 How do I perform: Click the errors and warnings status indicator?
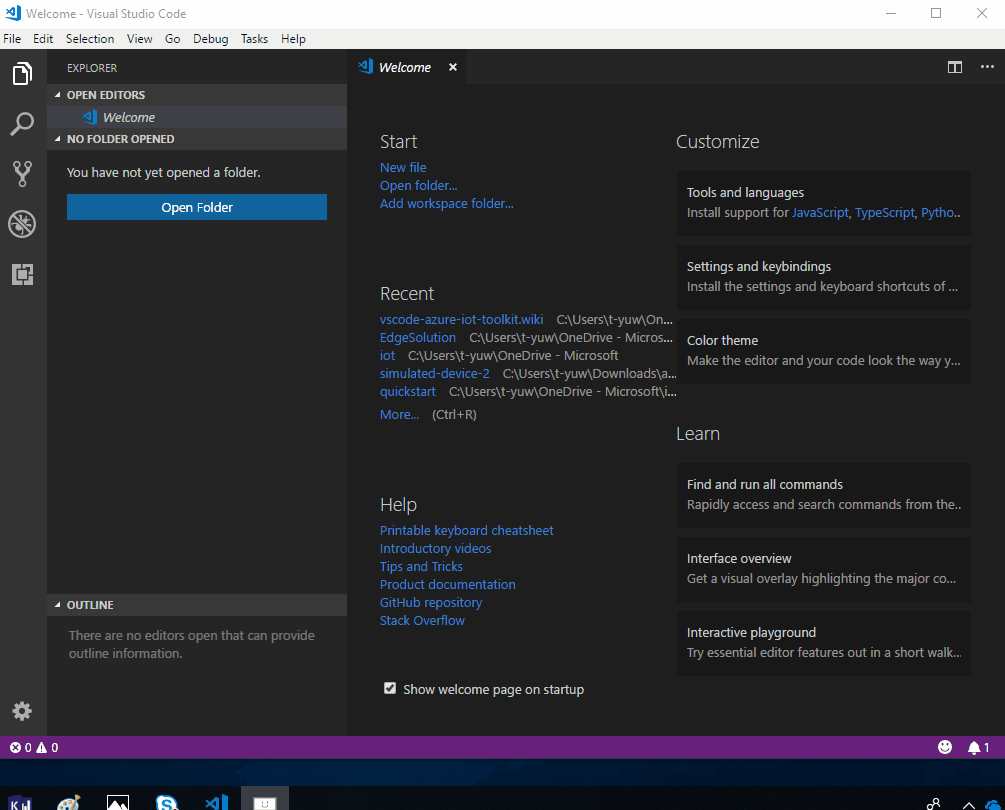(30, 747)
